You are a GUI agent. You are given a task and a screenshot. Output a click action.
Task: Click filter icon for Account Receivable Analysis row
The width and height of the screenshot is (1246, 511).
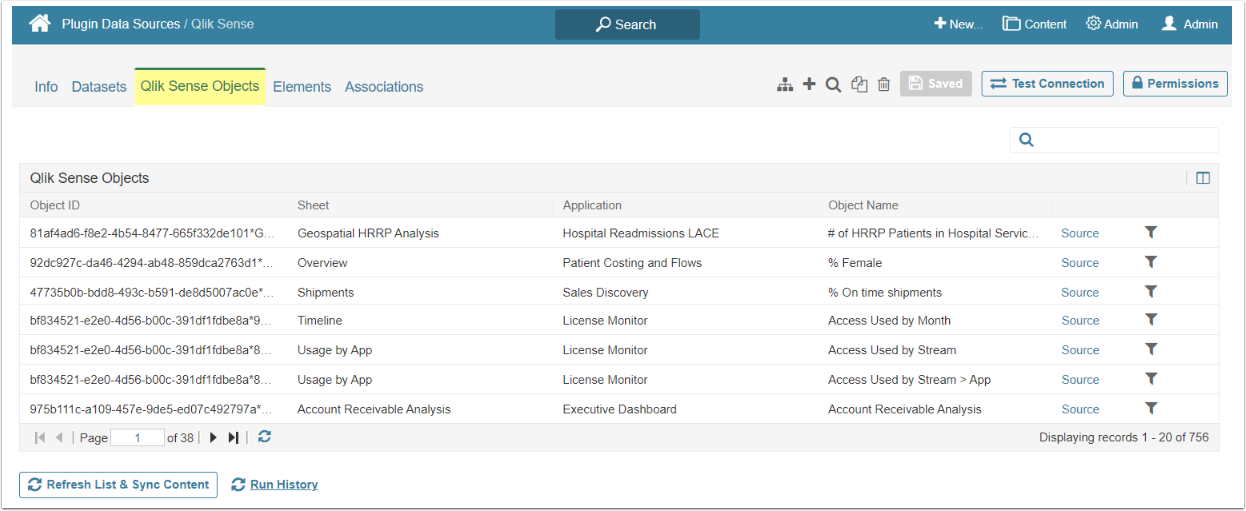[x=1151, y=408]
